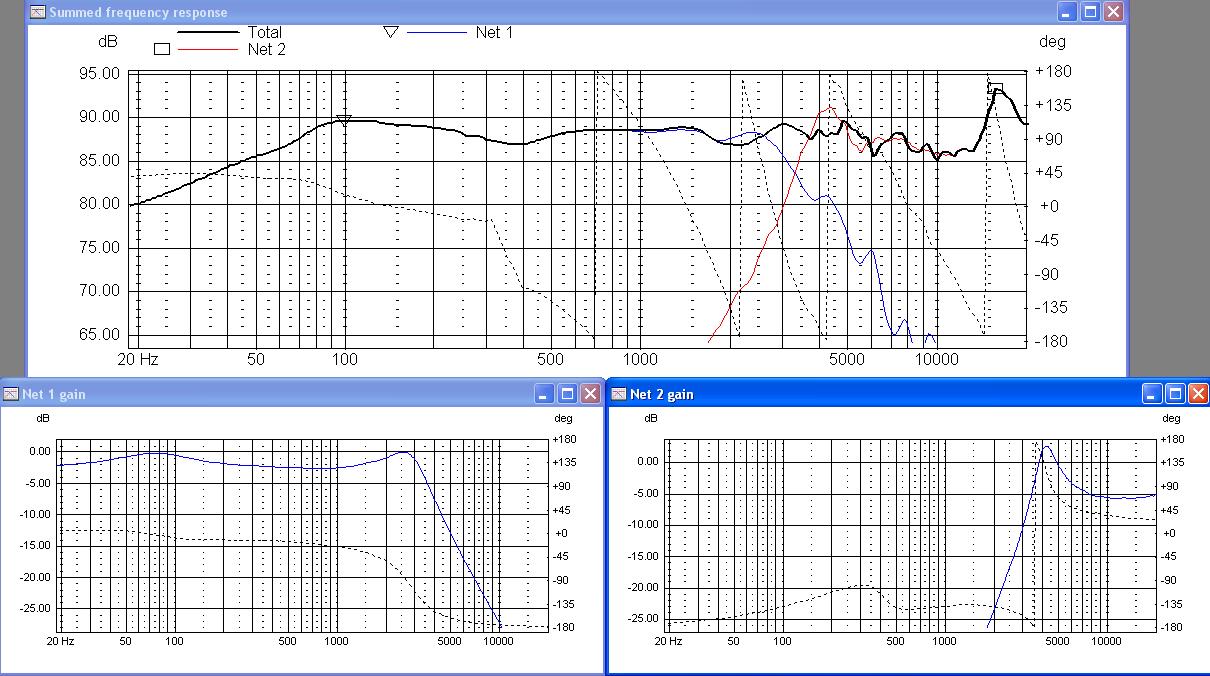Click the 'deg' label in Summed frequency response
This screenshot has height=676, width=1210.
tap(1052, 42)
